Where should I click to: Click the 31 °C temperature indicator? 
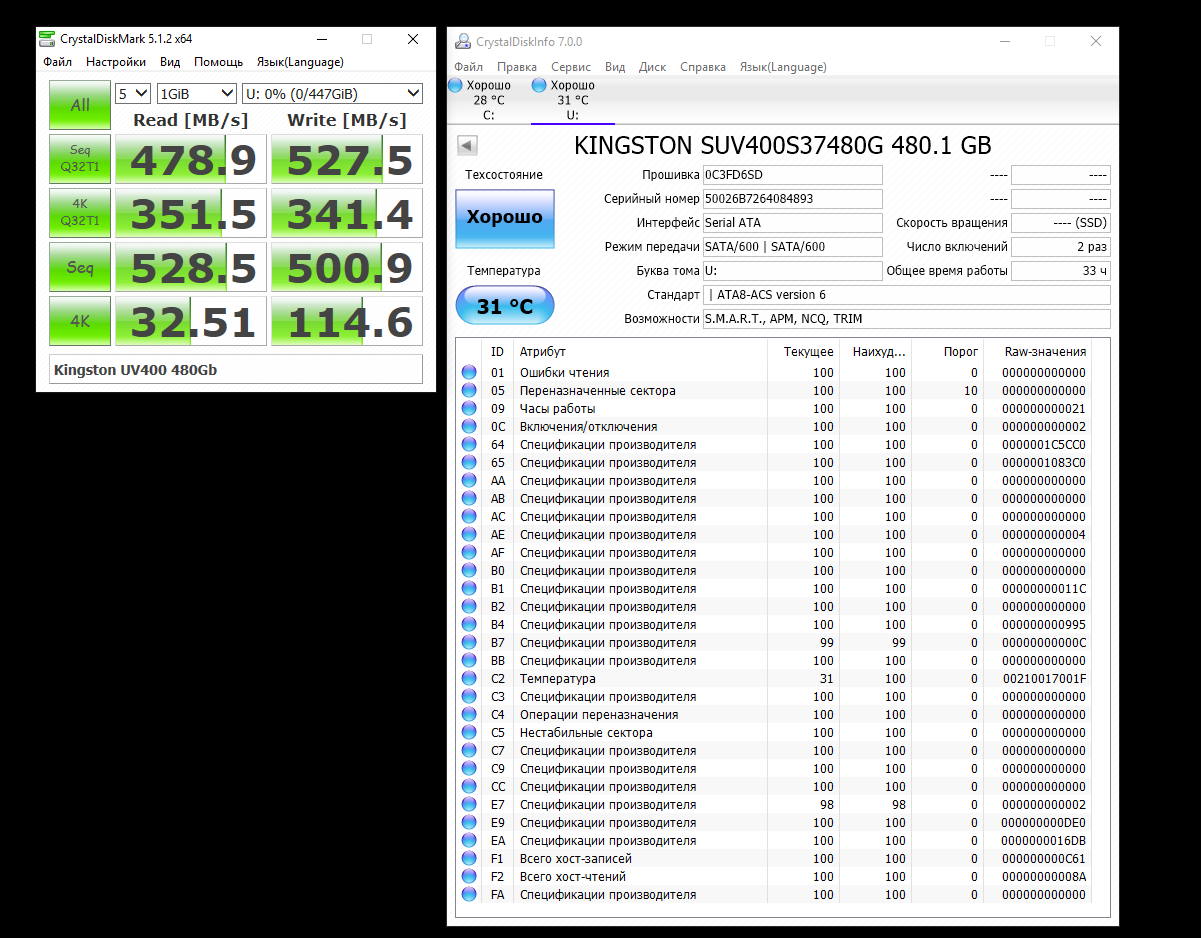pos(505,305)
